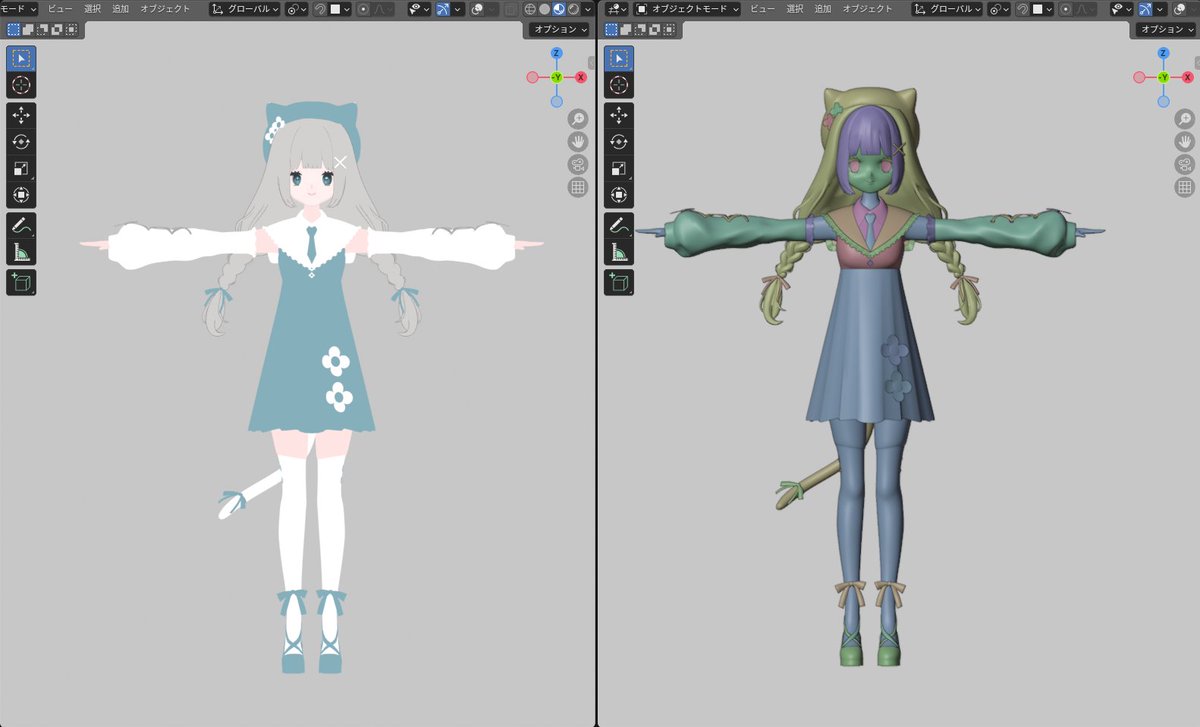This screenshot has height=727, width=1200.
Task: Activate the Transform tool in left viewport
Action: 21,194
